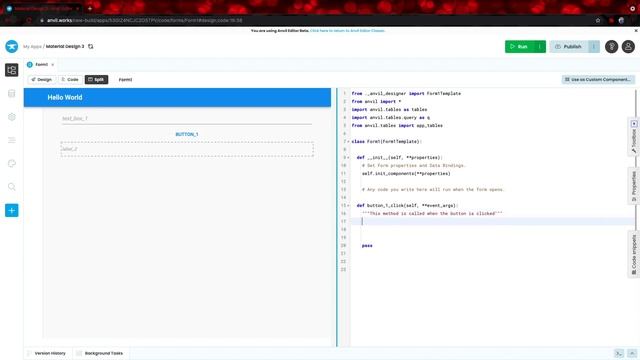Open the Theme palette sidebar icon
This screenshot has height=360, width=640.
click(11, 163)
